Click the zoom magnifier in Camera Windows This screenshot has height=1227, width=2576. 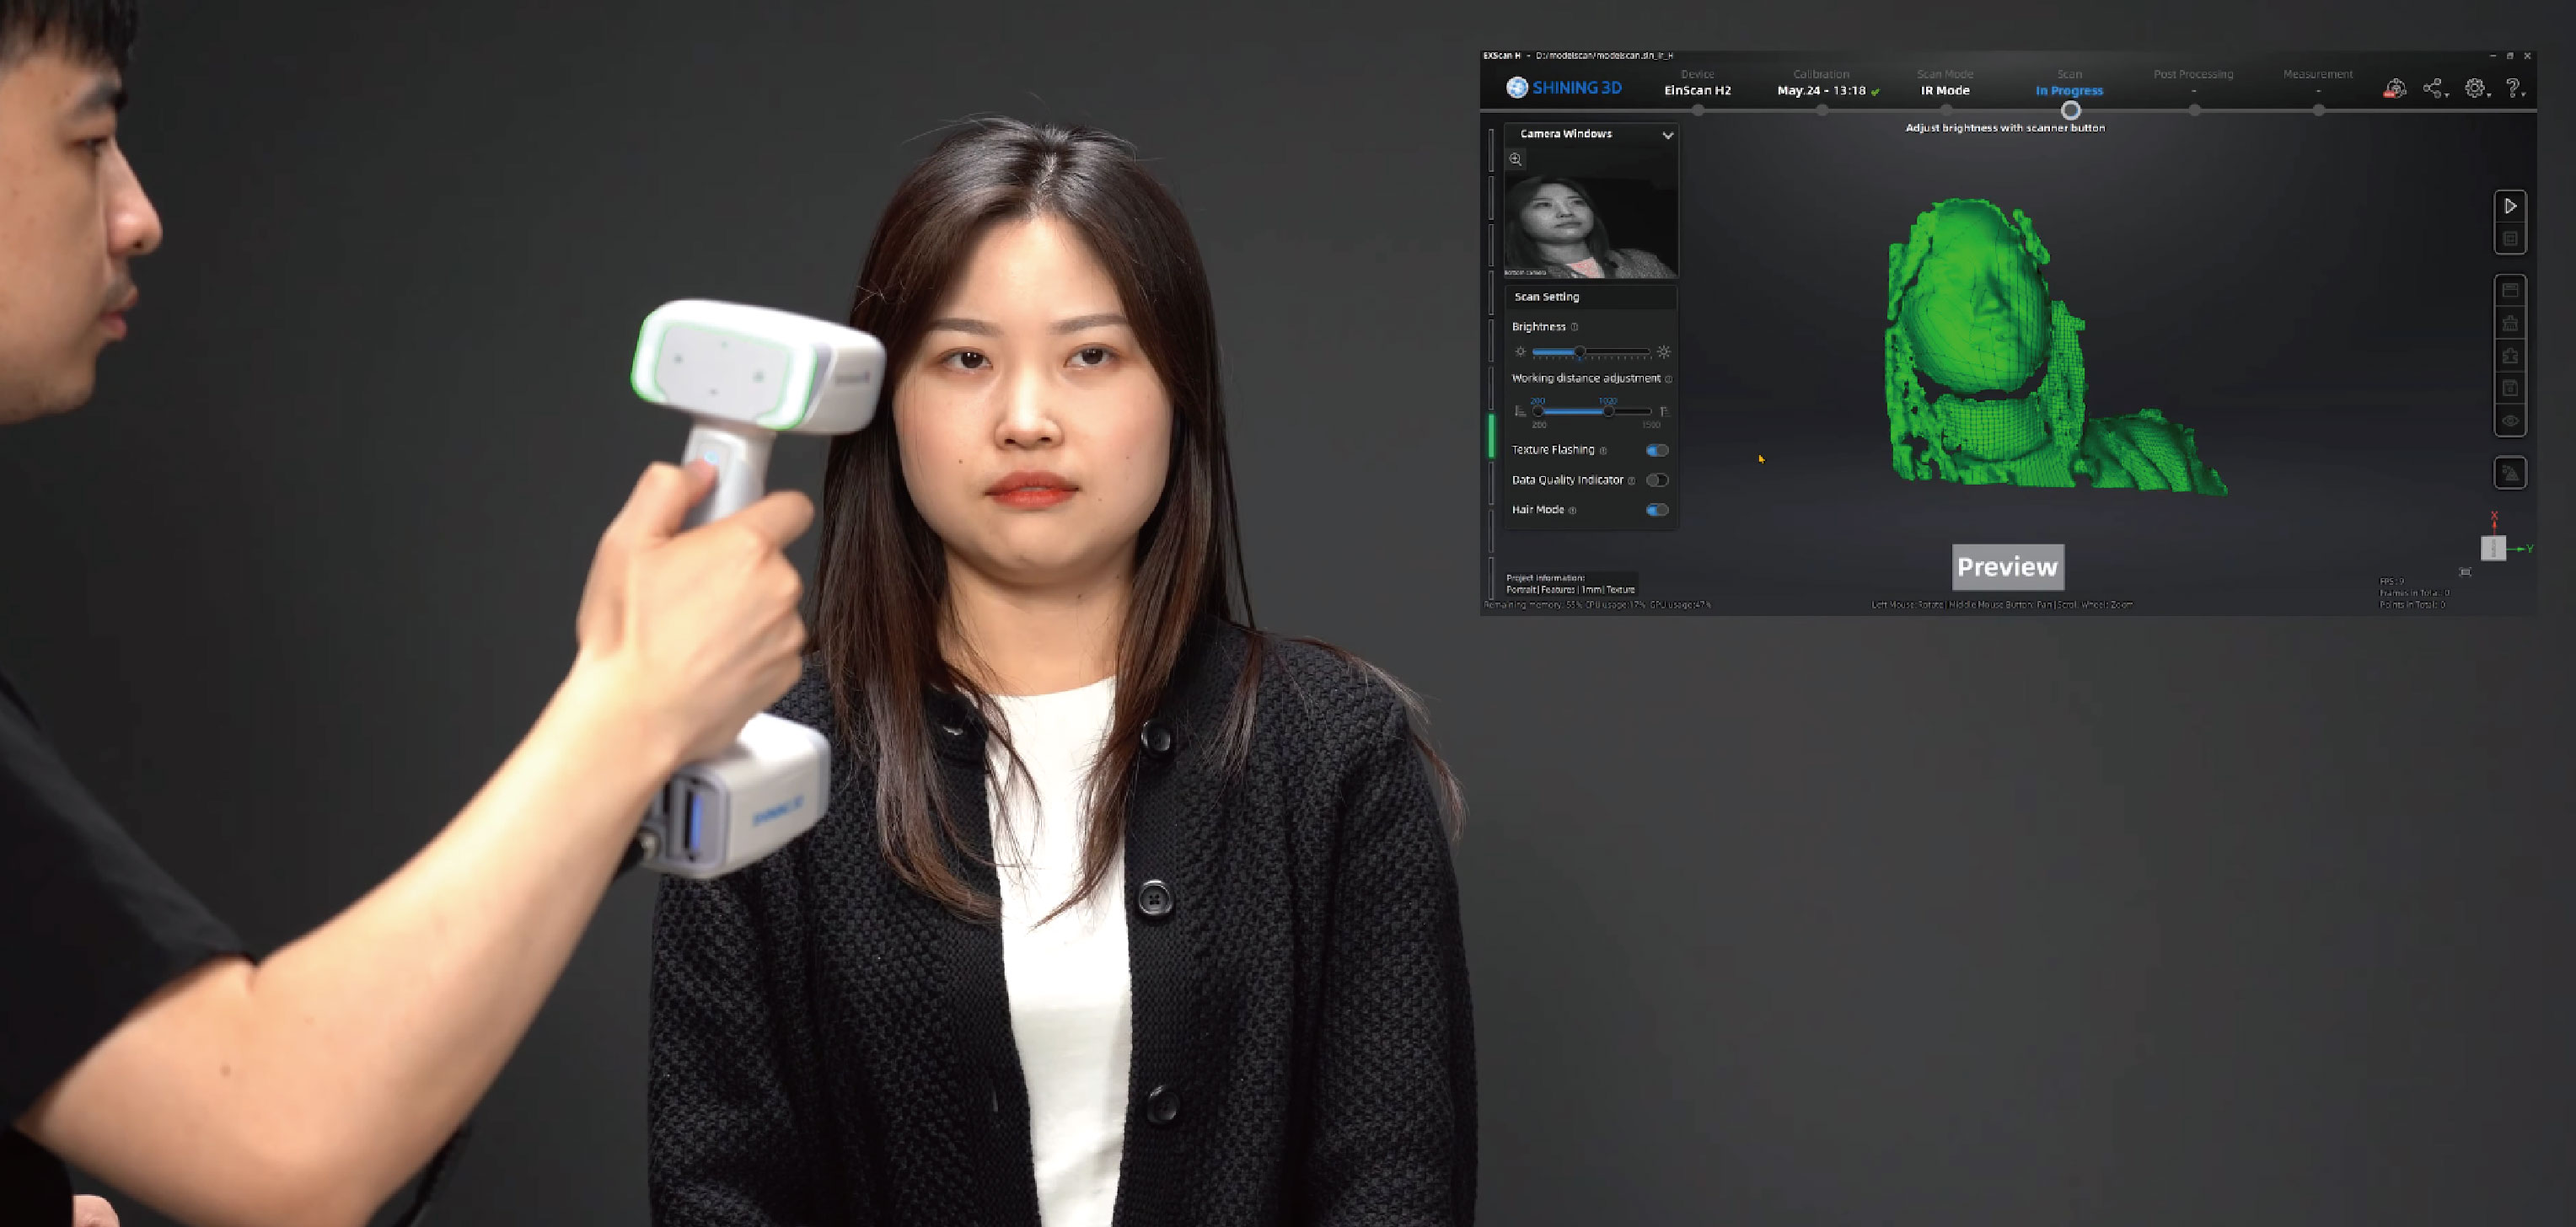[x=1516, y=159]
